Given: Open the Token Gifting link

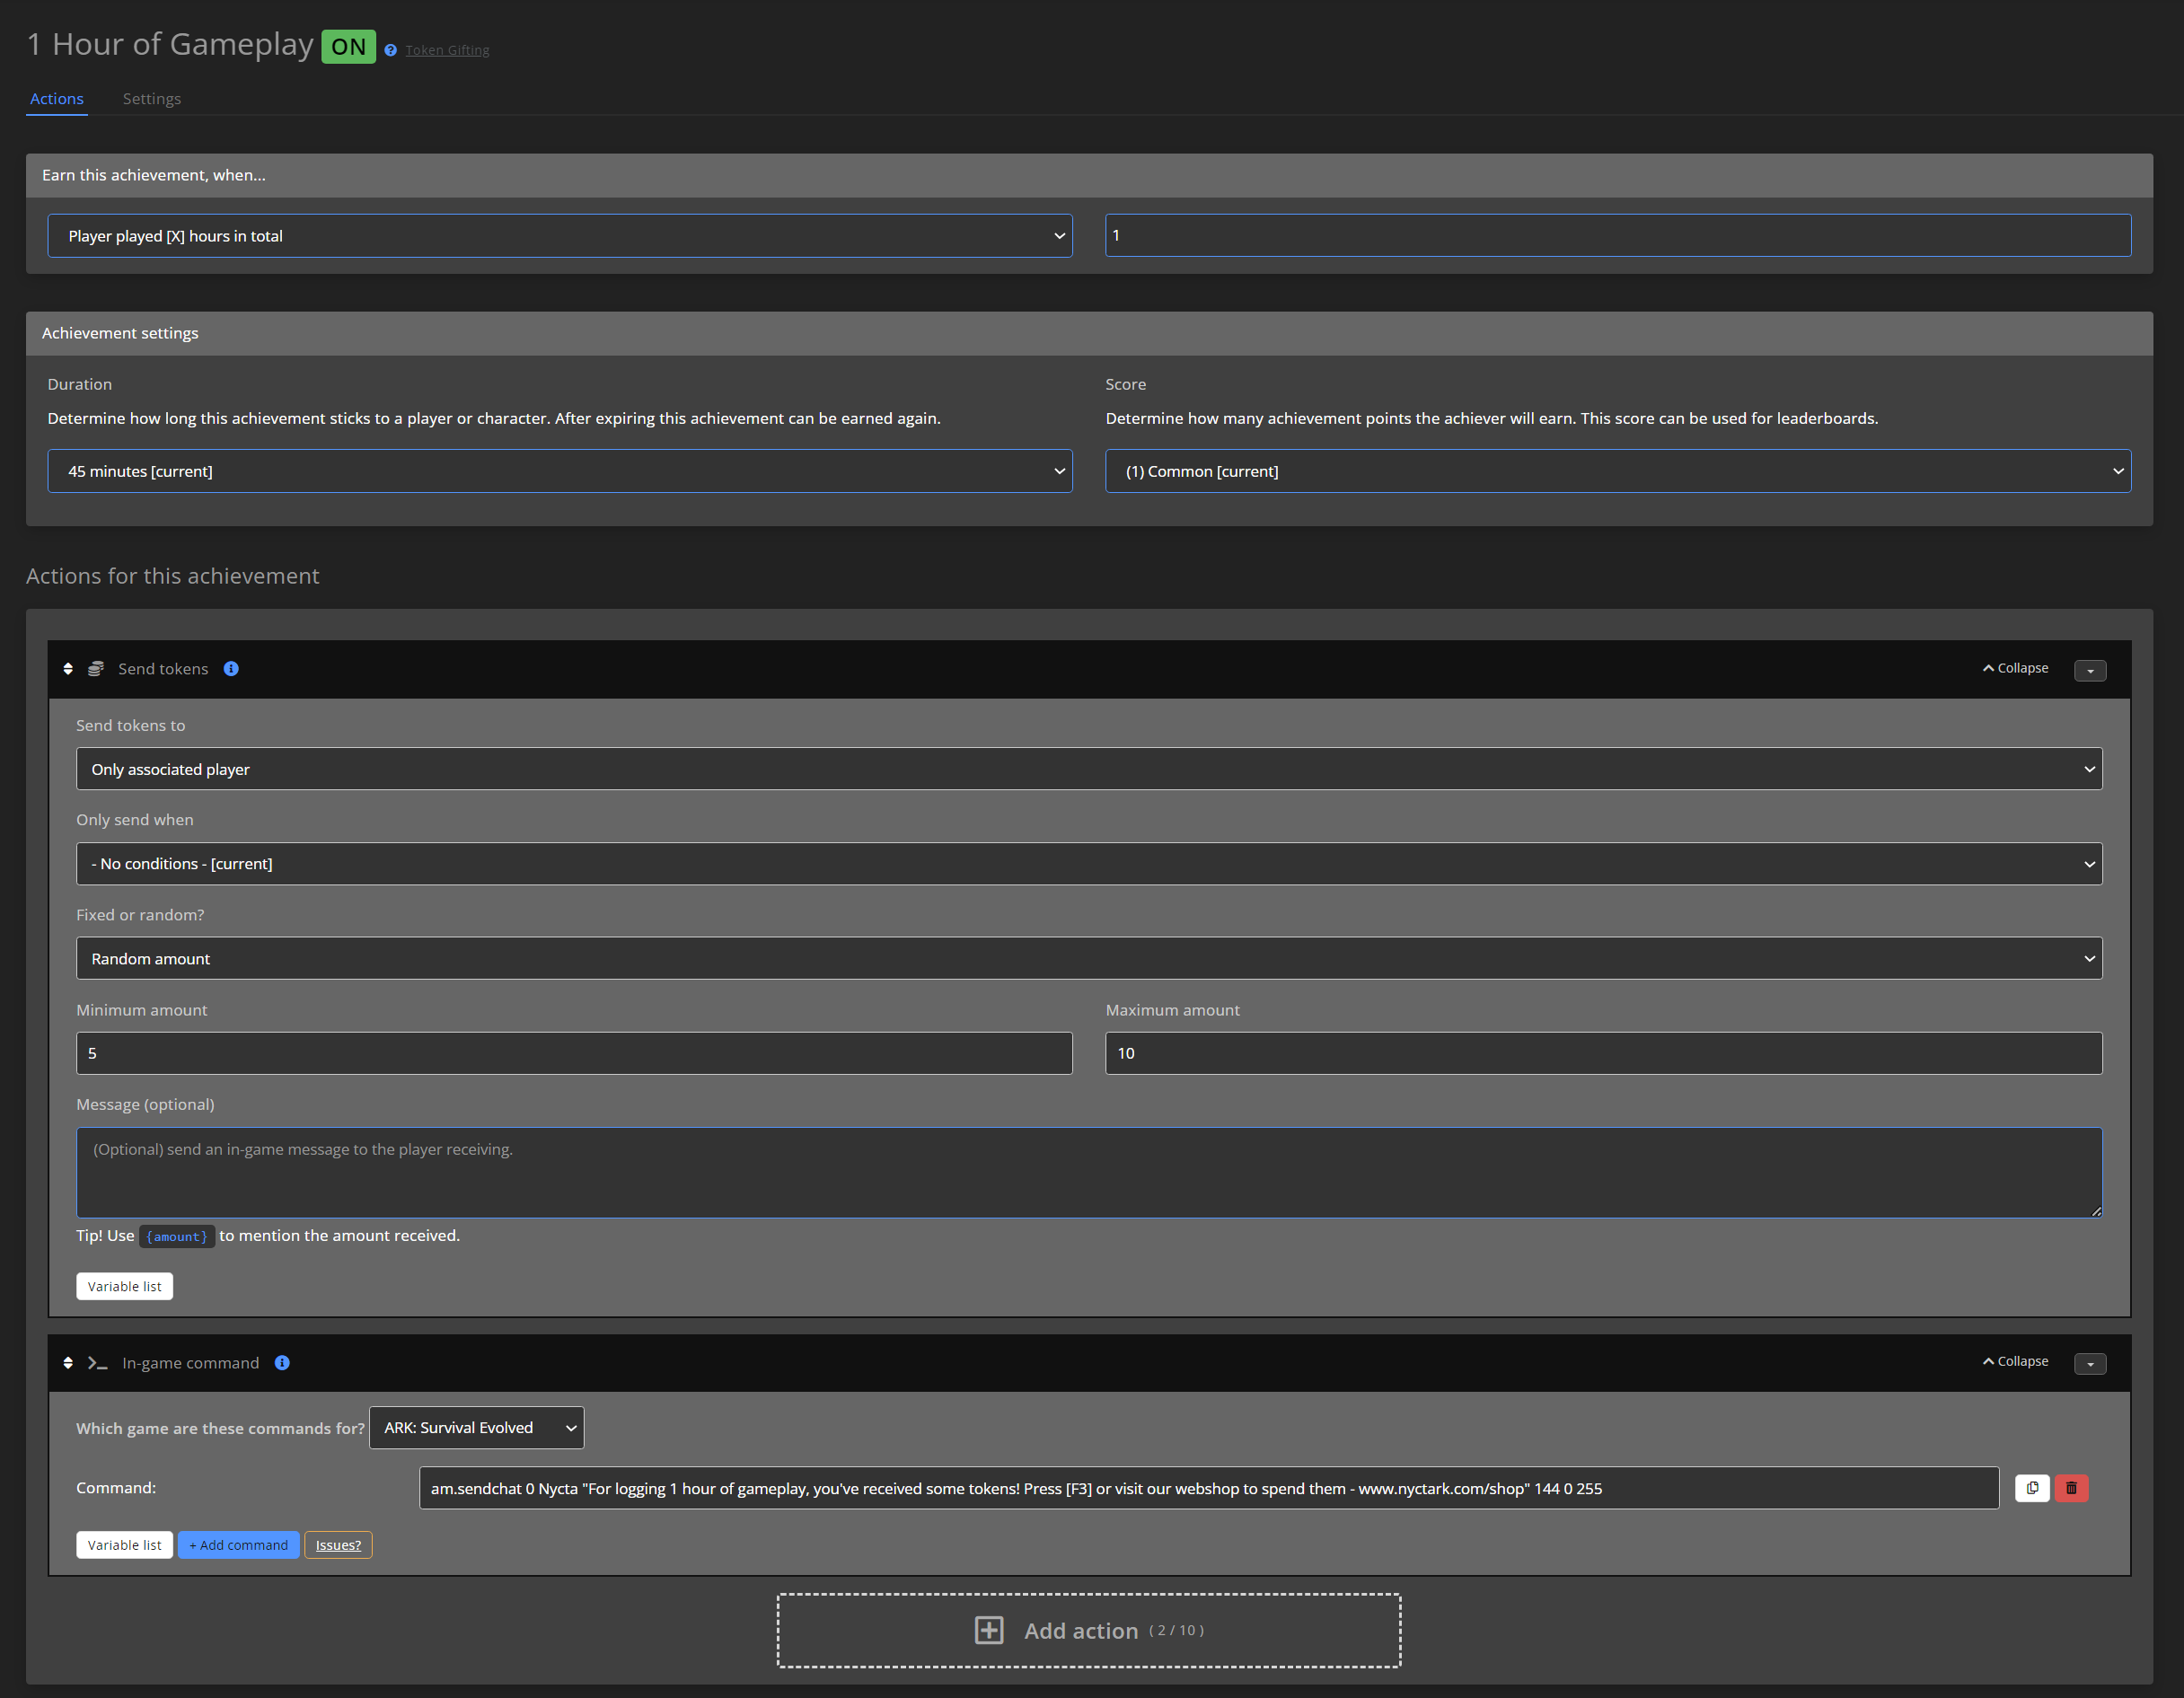Looking at the screenshot, I should pyautogui.click(x=447, y=49).
